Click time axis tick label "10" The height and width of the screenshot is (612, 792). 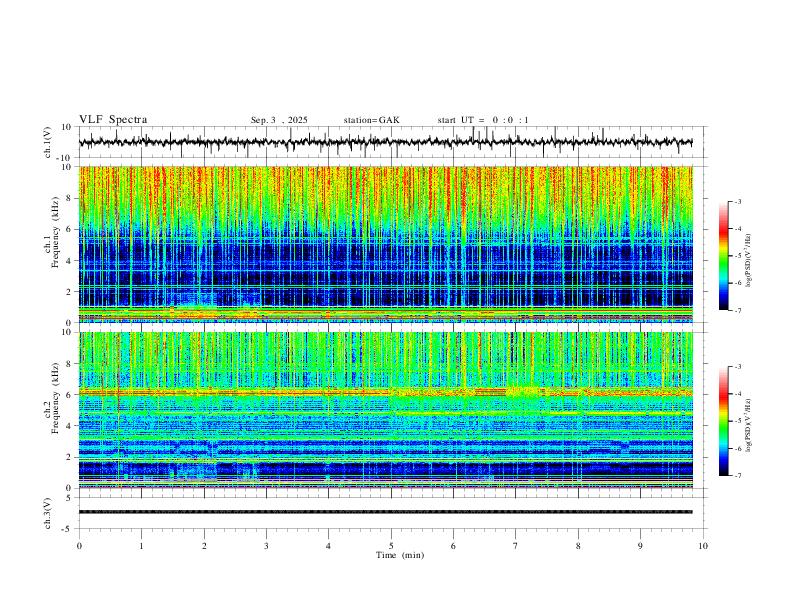[703, 546]
